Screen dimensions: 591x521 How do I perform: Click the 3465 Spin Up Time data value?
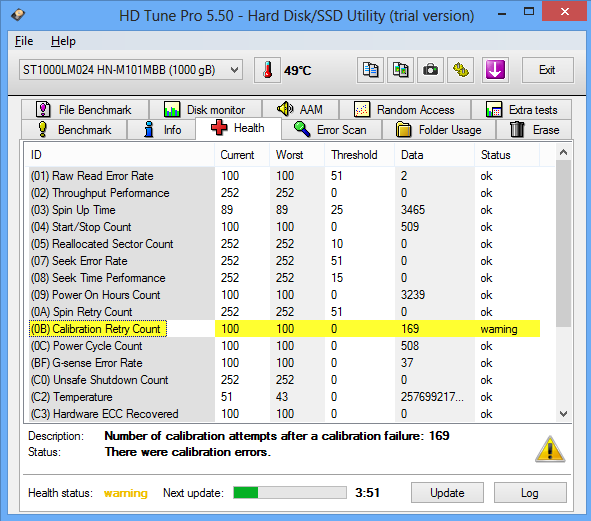click(x=413, y=210)
